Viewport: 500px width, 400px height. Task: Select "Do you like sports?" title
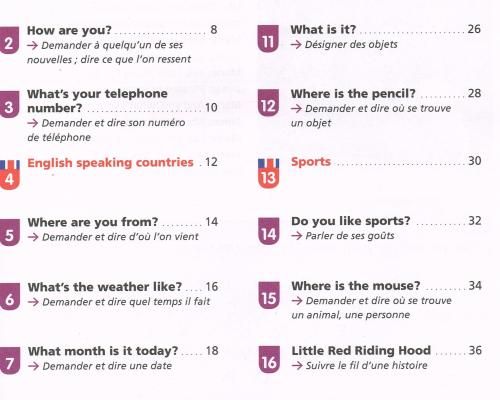(351, 221)
